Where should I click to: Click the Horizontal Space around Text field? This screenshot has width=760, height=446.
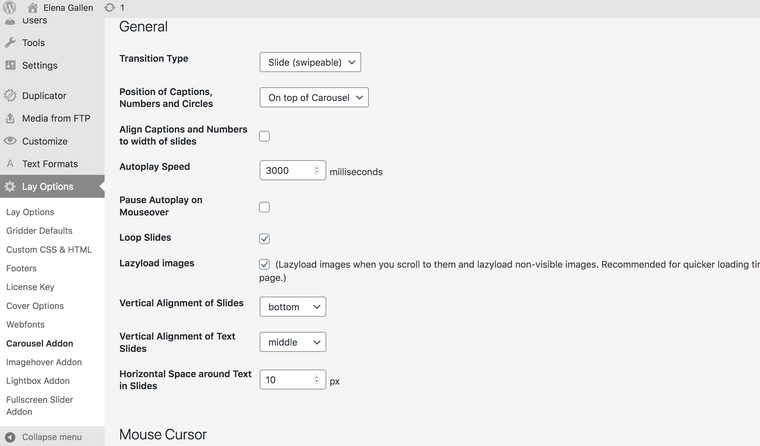(286, 380)
